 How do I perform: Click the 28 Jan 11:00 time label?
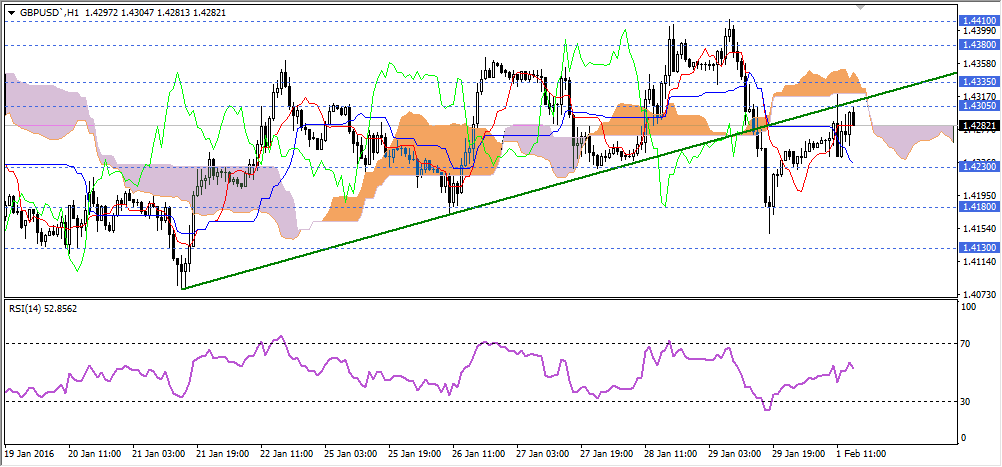670,454
